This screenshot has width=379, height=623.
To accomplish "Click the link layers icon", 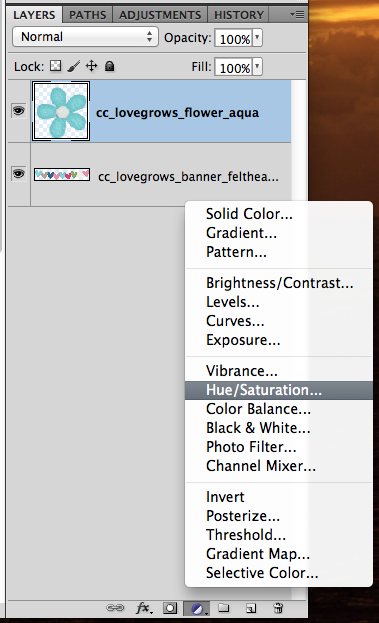I will [115, 608].
